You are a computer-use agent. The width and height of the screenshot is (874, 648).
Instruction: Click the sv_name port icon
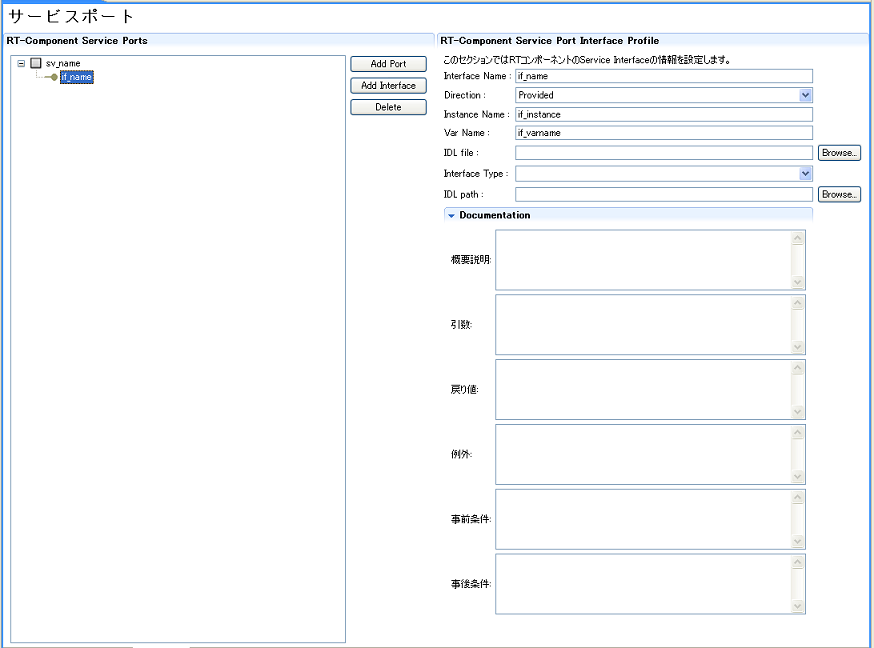point(36,63)
